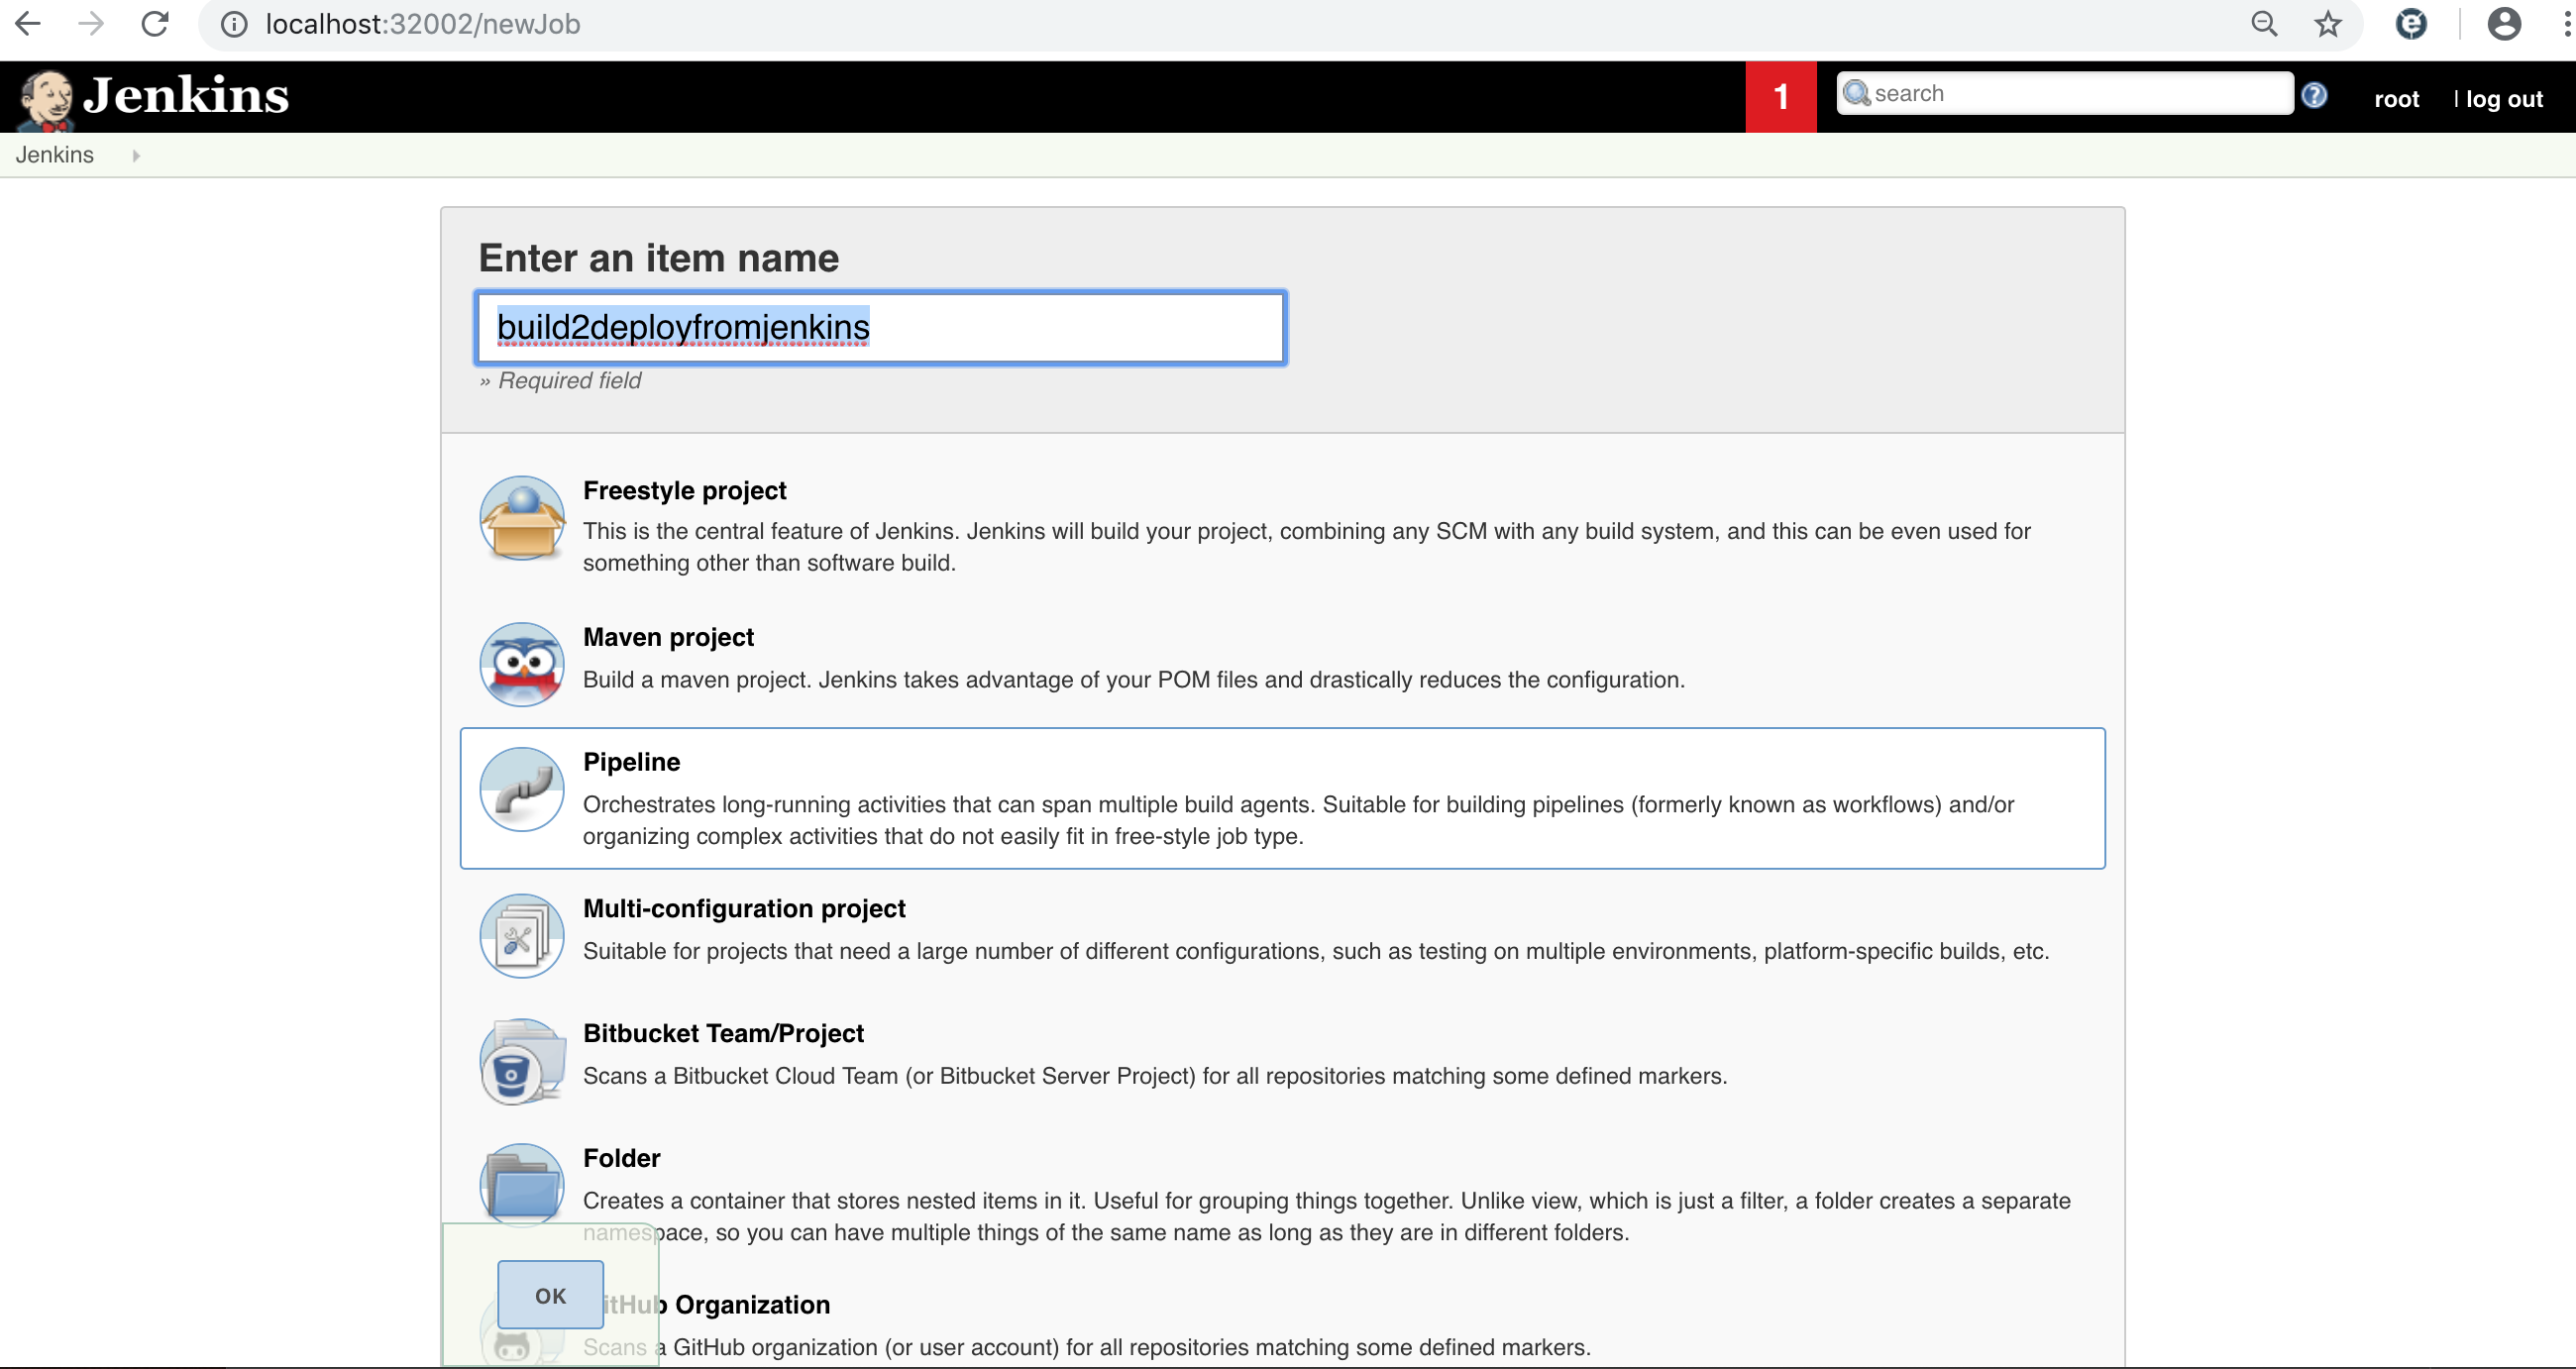Click the Multi-configuration project icon

pyautogui.click(x=521, y=936)
